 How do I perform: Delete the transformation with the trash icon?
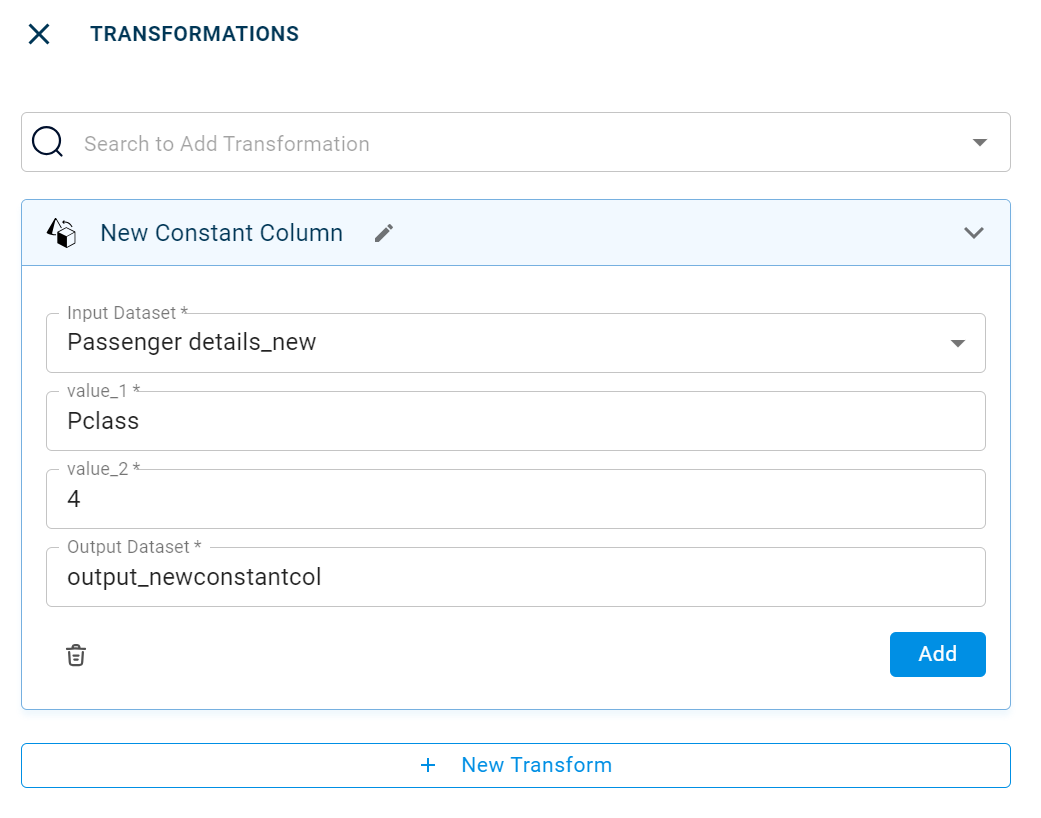(x=76, y=655)
